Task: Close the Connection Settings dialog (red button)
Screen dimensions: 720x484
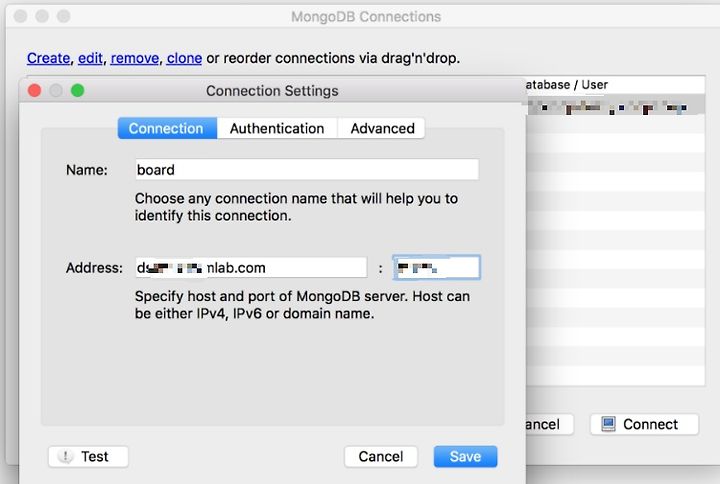Action: 34,90
